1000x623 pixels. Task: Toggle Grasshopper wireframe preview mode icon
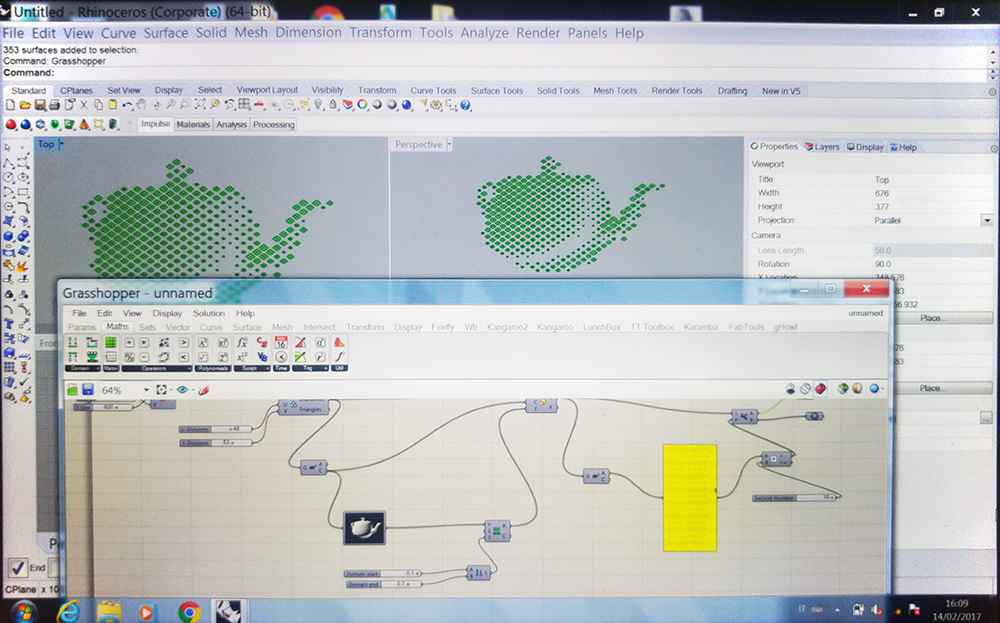[805, 389]
